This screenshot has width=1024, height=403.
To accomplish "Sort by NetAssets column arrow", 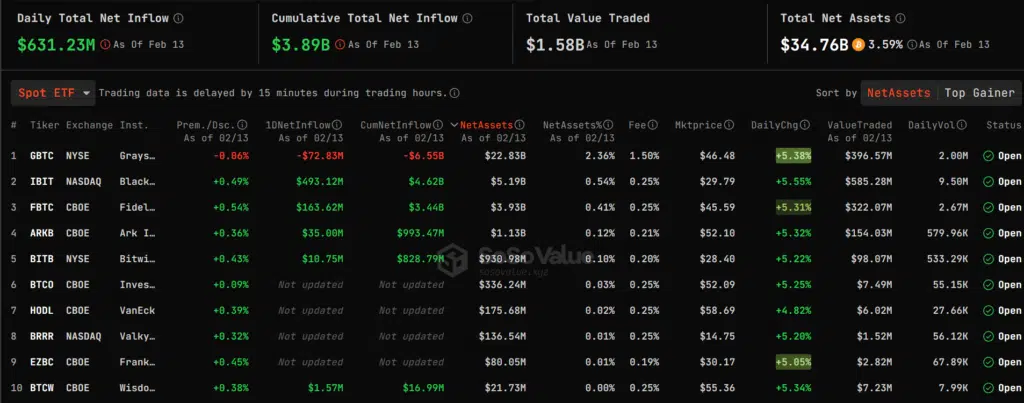I will pos(455,125).
